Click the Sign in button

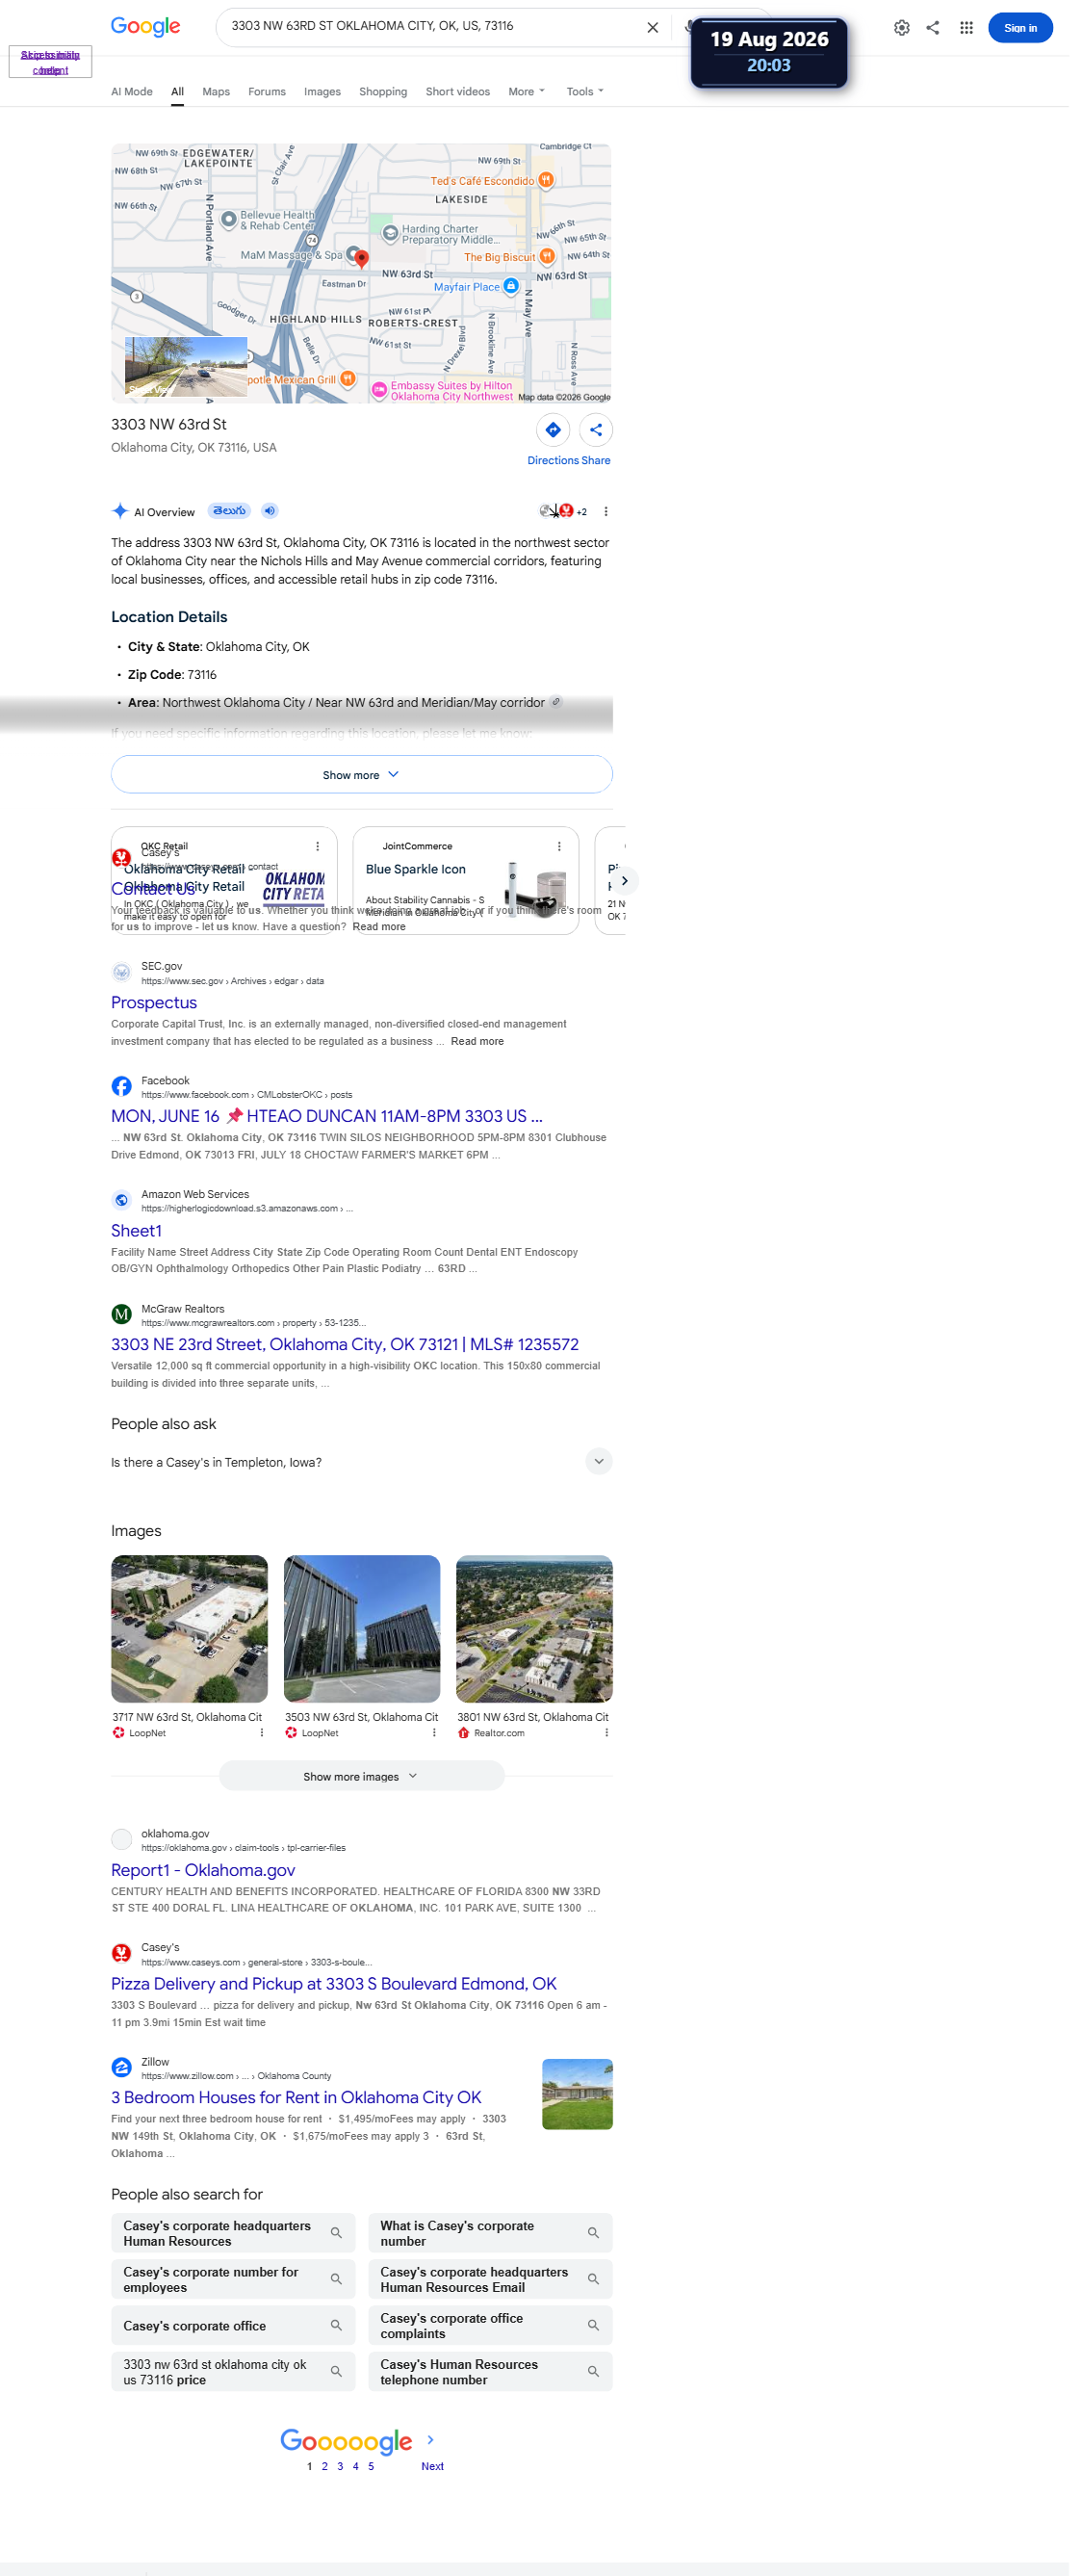click(1021, 28)
